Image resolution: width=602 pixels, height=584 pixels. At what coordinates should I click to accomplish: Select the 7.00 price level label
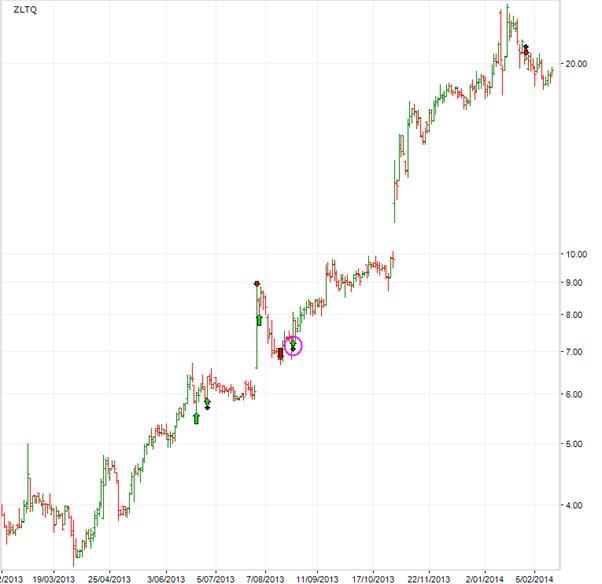pyautogui.click(x=574, y=352)
